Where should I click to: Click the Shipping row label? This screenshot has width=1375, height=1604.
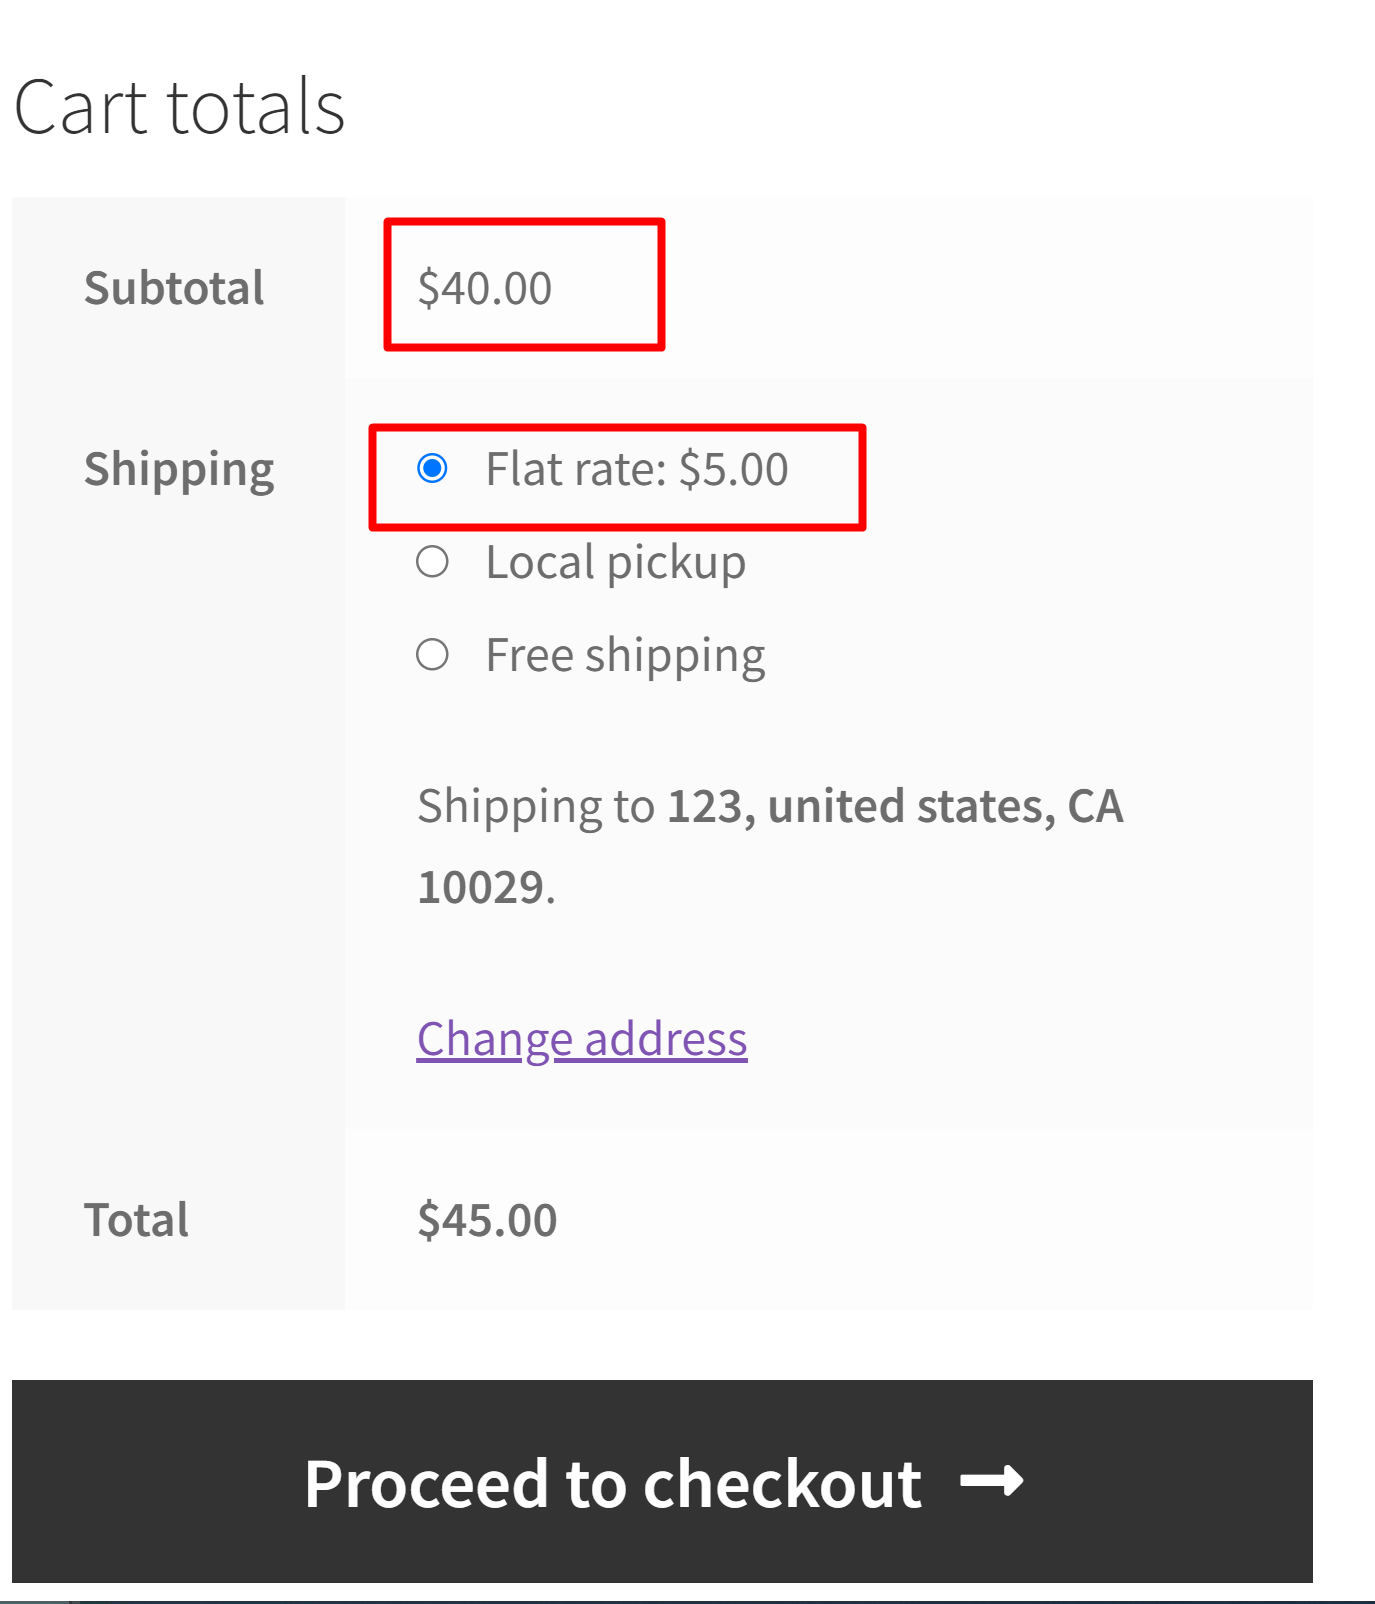pyautogui.click(x=179, y=469)
